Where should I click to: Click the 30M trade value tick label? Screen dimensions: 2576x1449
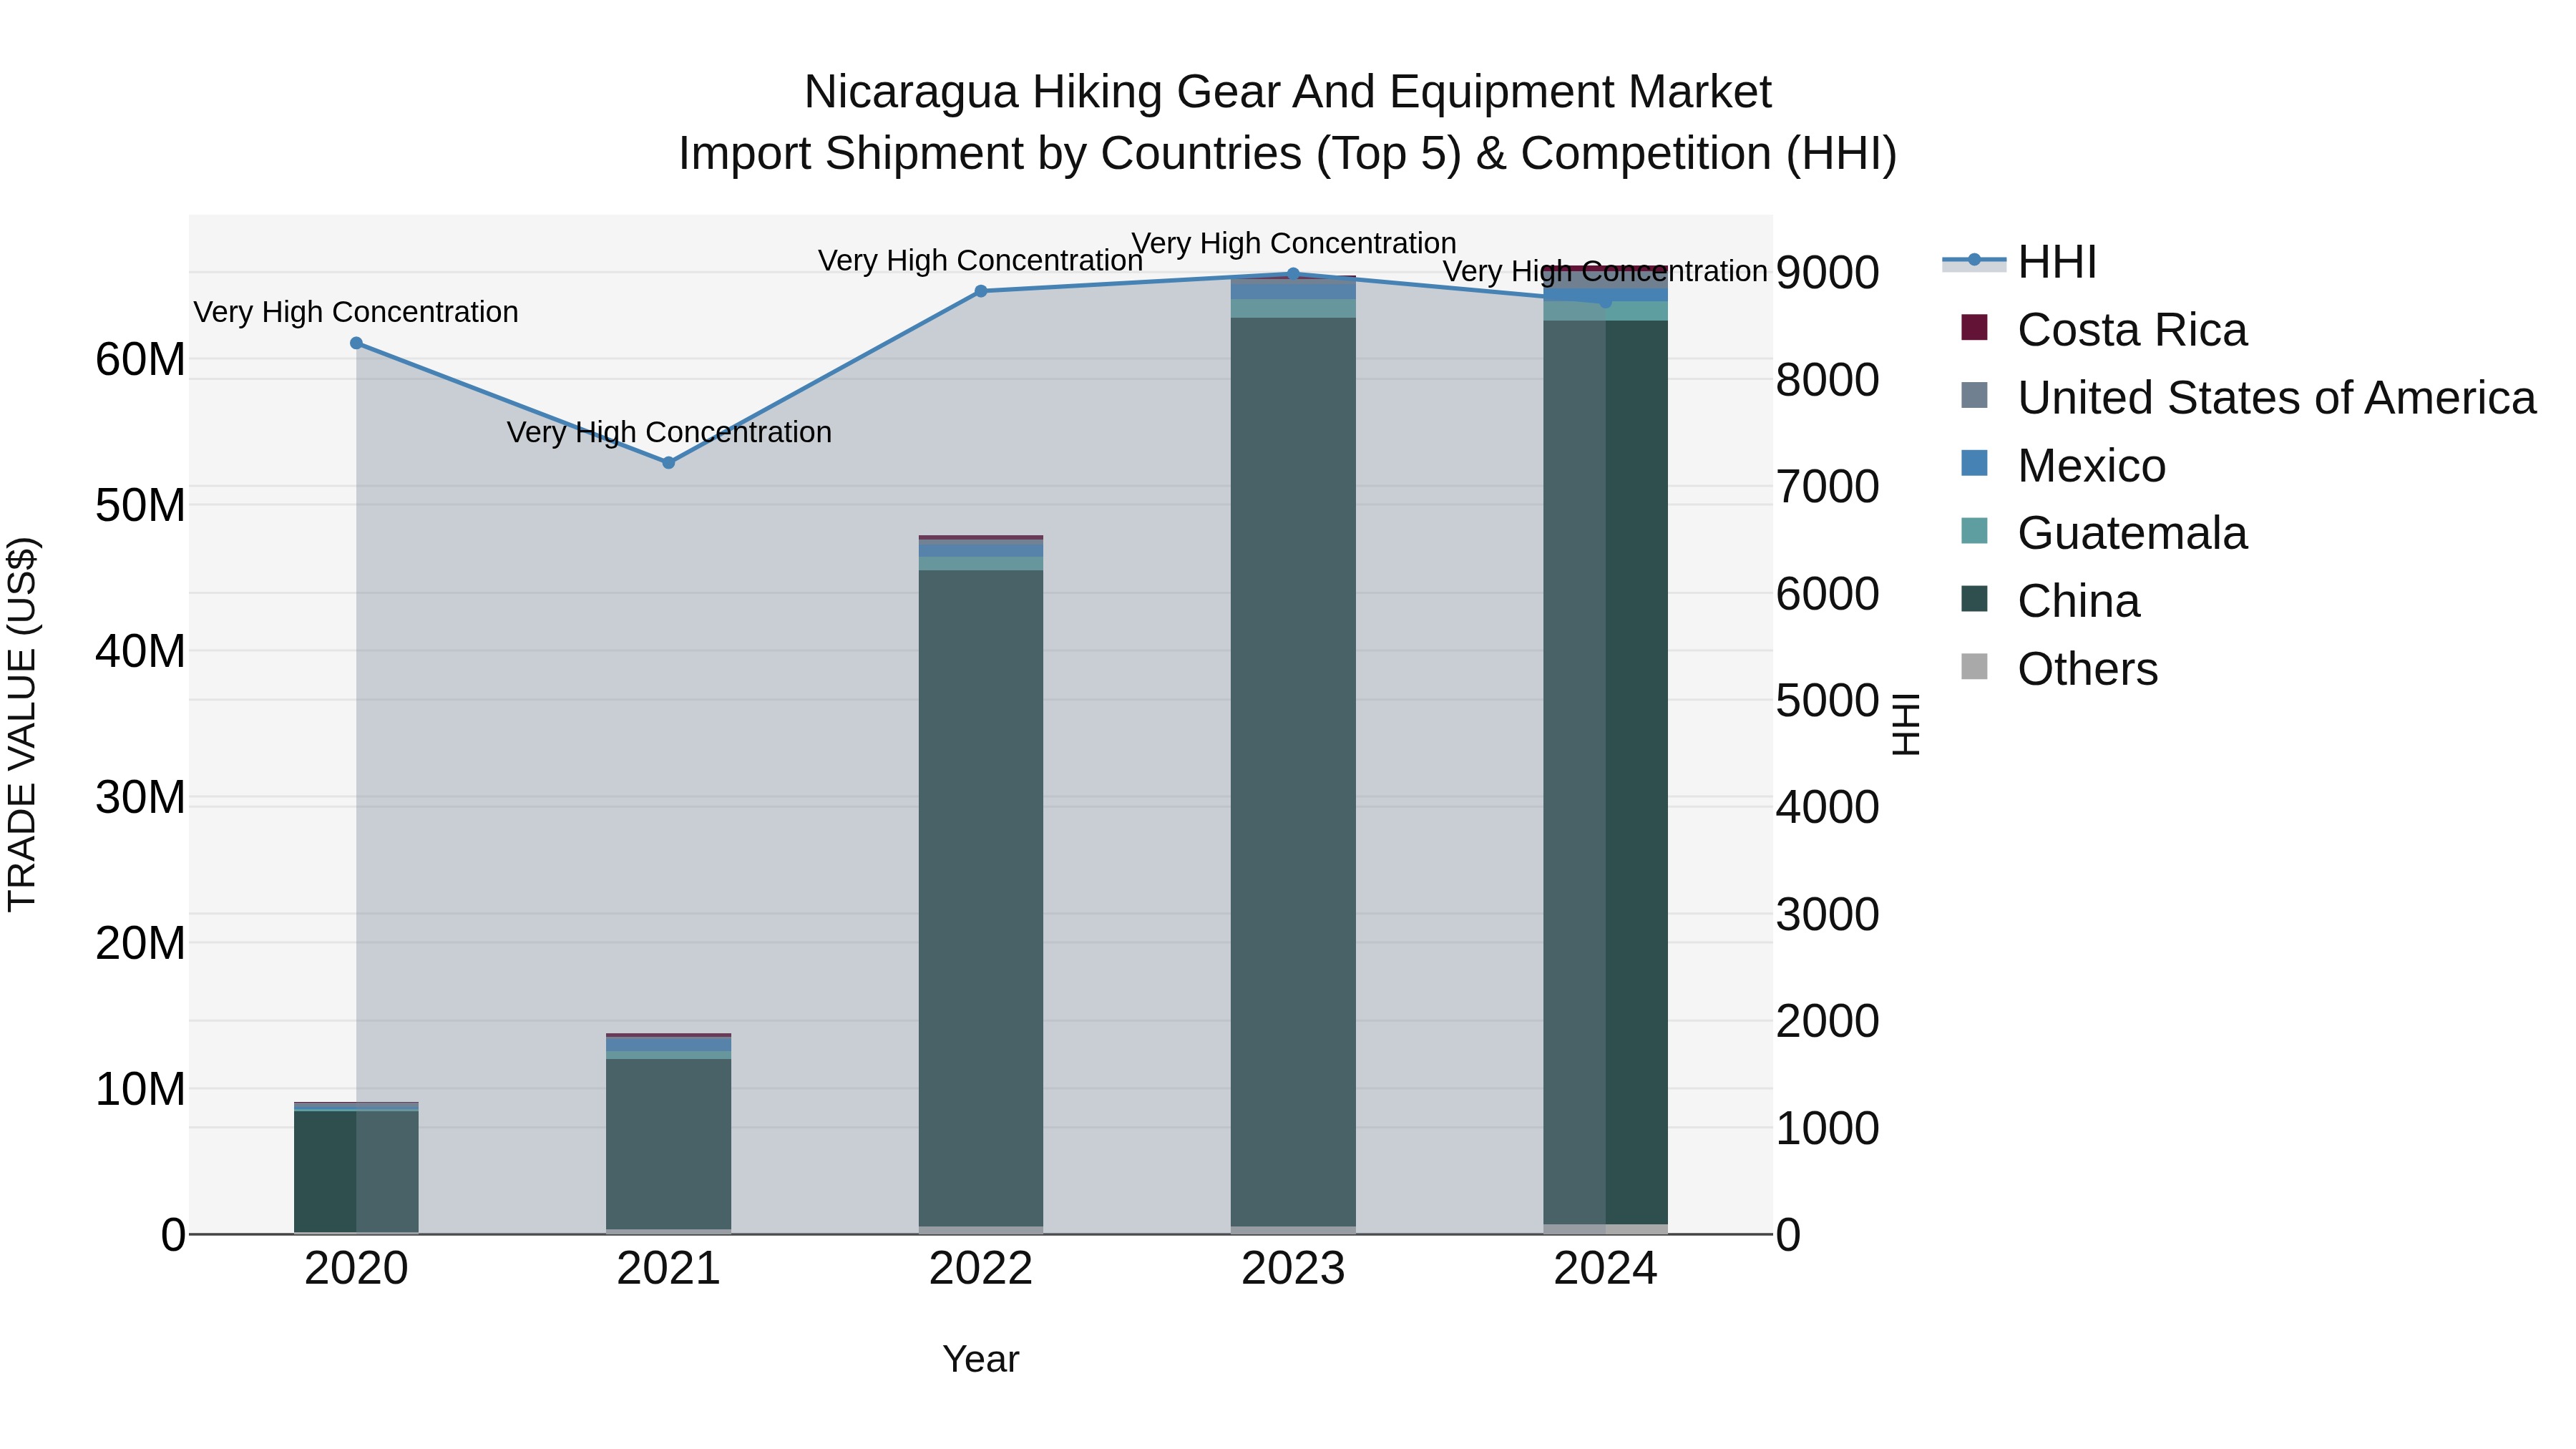140,798
